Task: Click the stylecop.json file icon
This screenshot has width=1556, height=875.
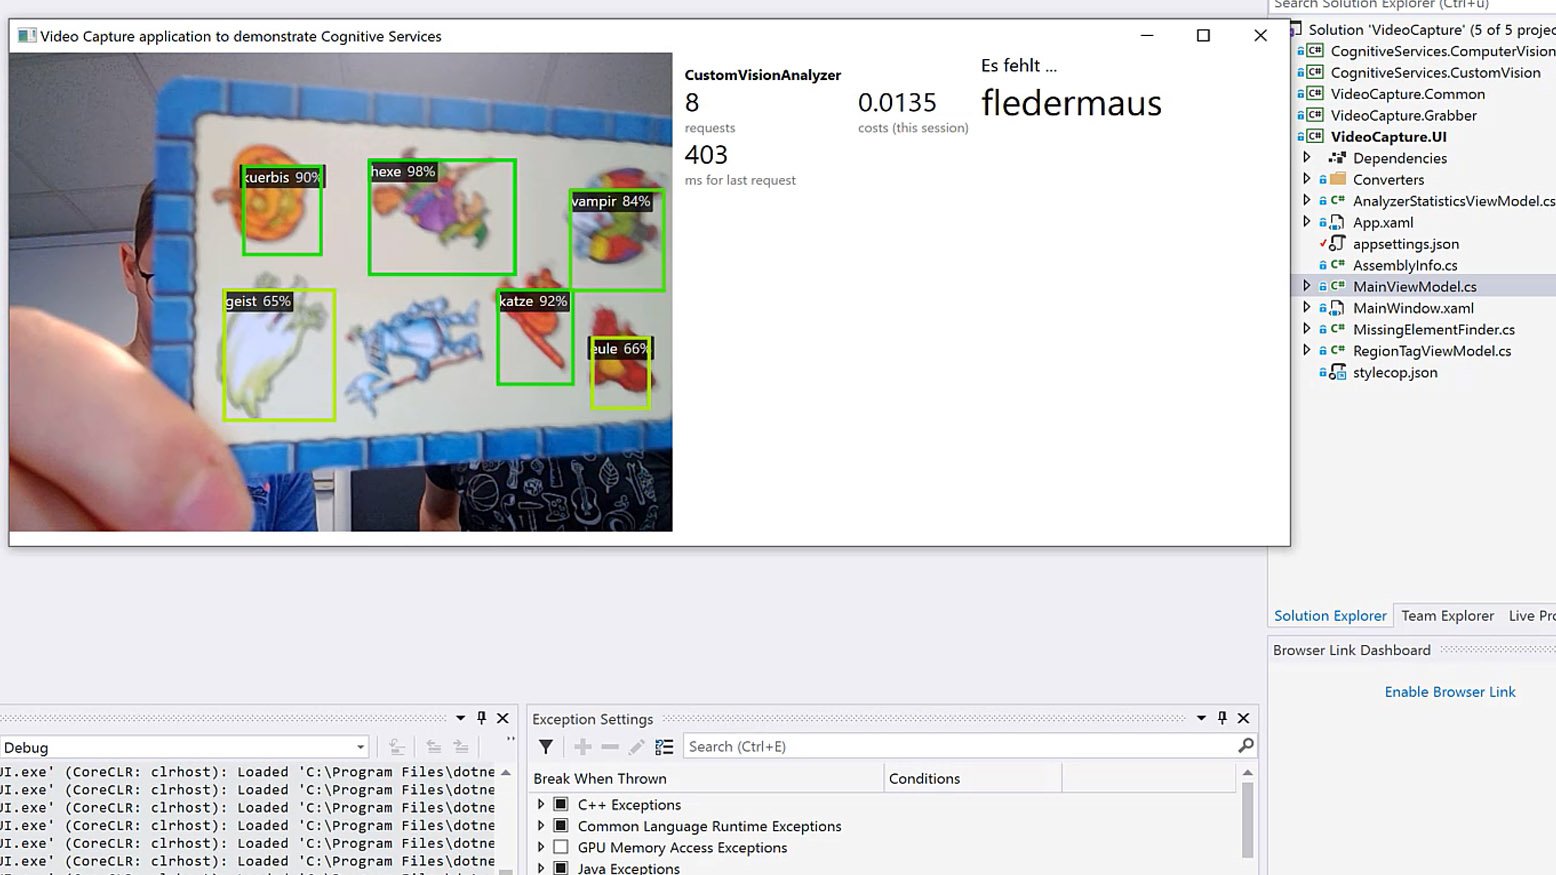Action: pyautogui.click(x=1337, y=373)
